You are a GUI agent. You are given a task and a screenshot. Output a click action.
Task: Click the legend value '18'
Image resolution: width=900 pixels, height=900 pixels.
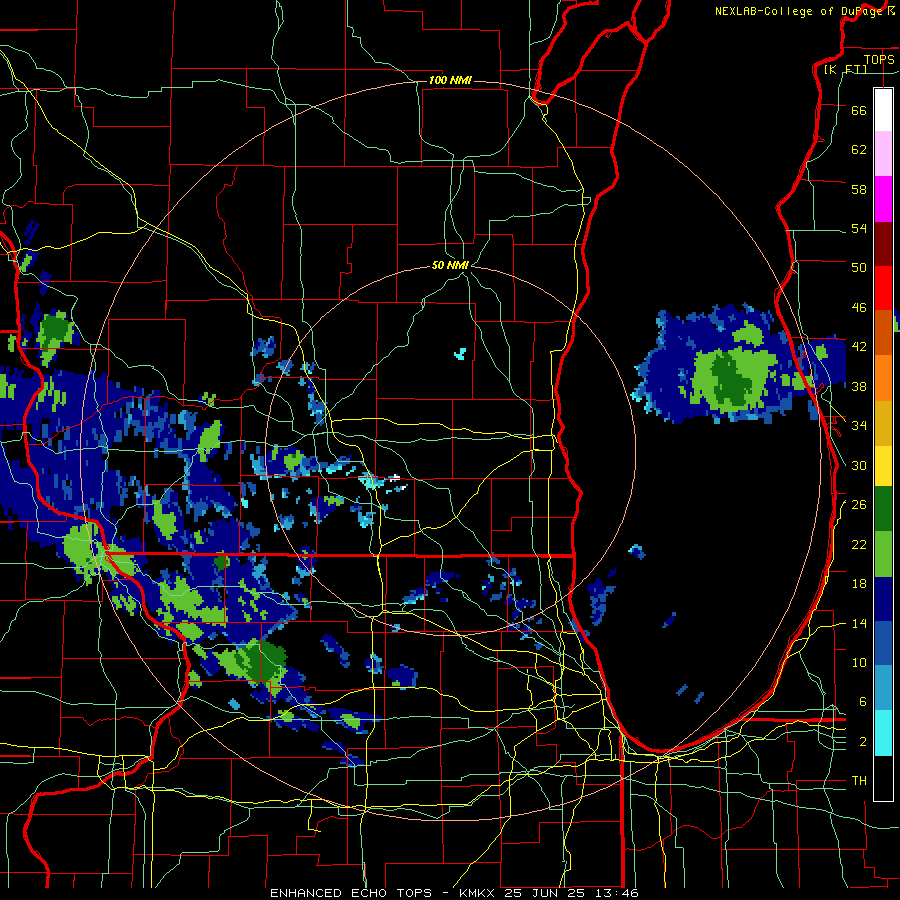click(x=859, y=584)
